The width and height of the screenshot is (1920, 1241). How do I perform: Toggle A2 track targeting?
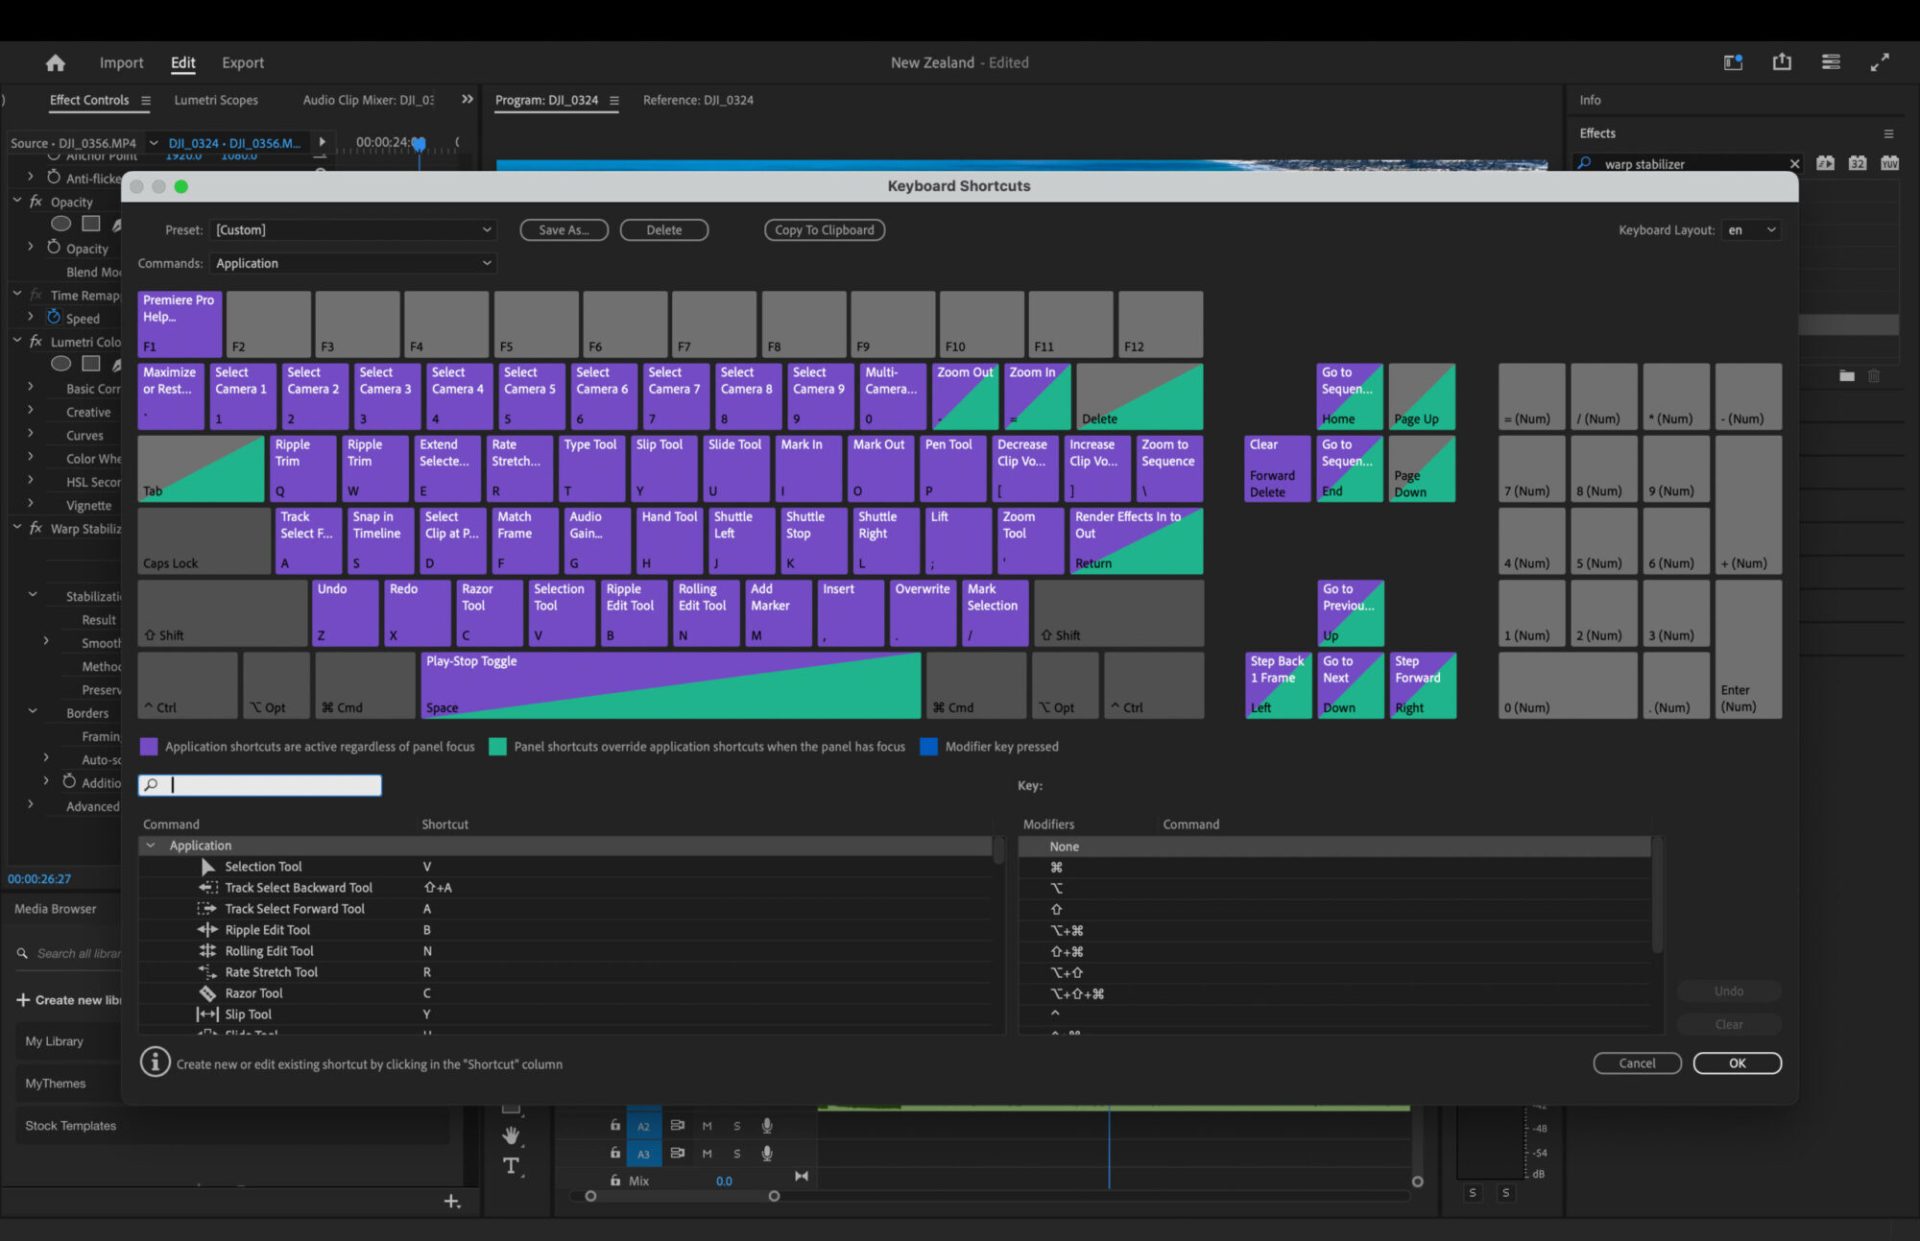(x=643, y=1126)
